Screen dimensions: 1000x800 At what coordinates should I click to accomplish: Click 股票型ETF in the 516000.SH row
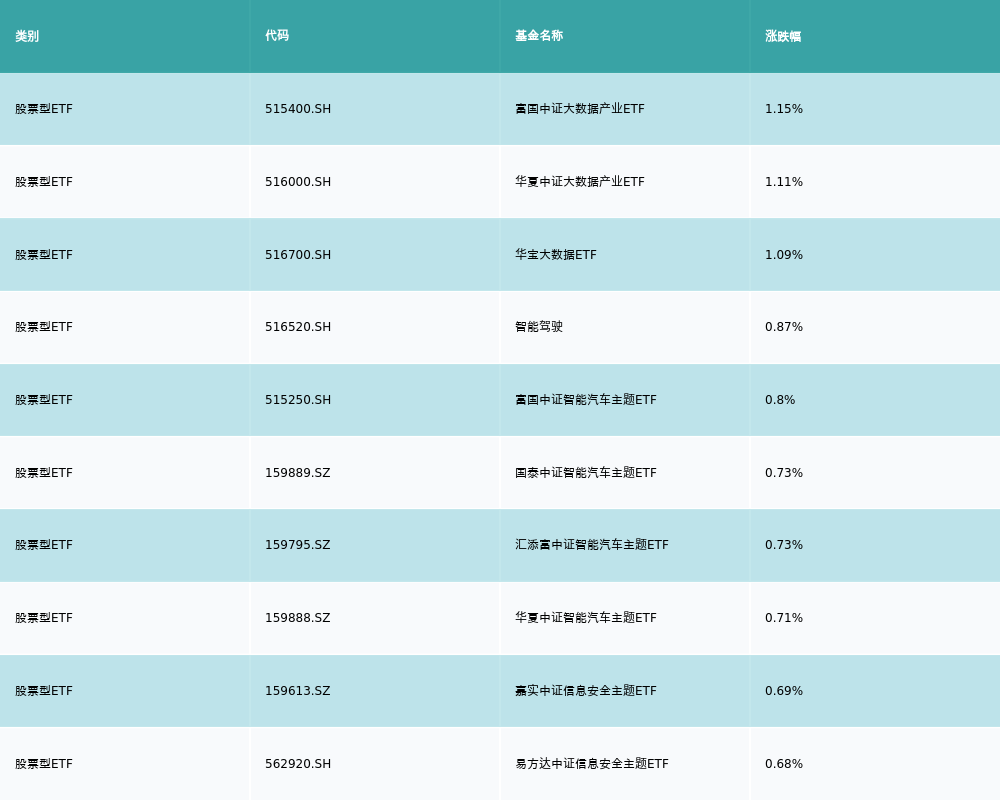(44, 182)
